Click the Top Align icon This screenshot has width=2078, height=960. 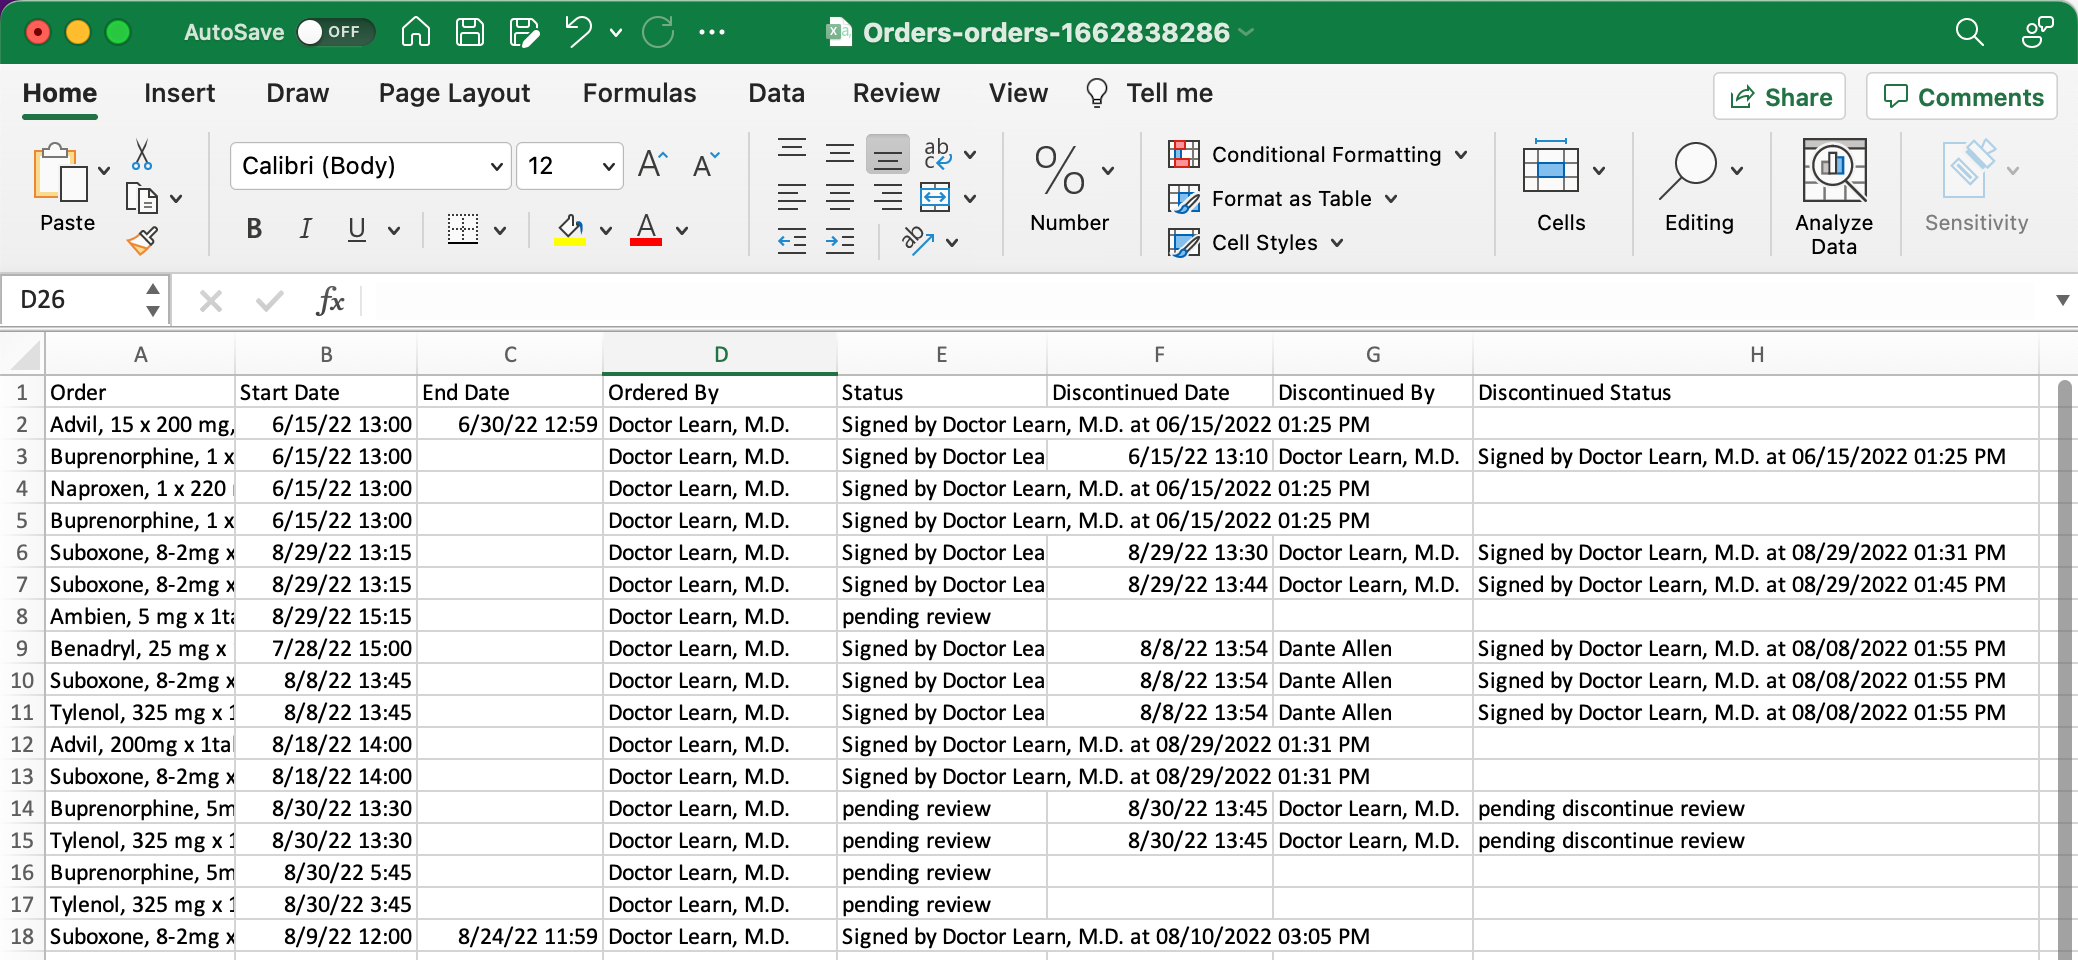tap(792, 151)
